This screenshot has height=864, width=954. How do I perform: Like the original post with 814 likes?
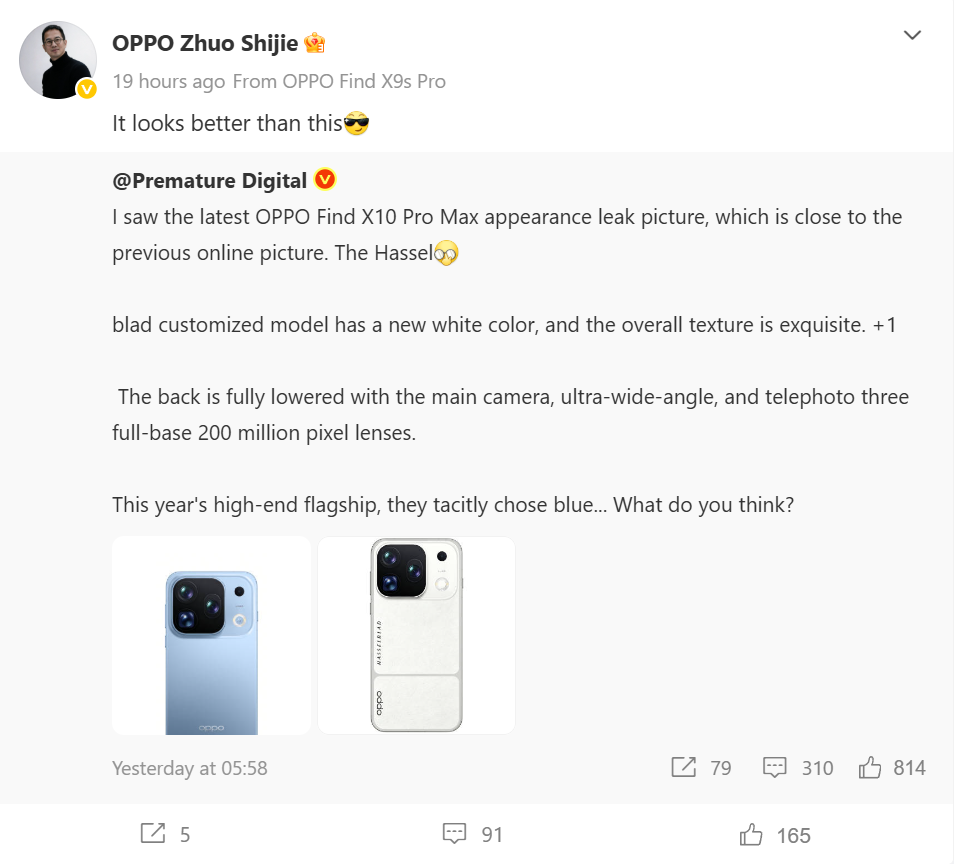[891, 768]
